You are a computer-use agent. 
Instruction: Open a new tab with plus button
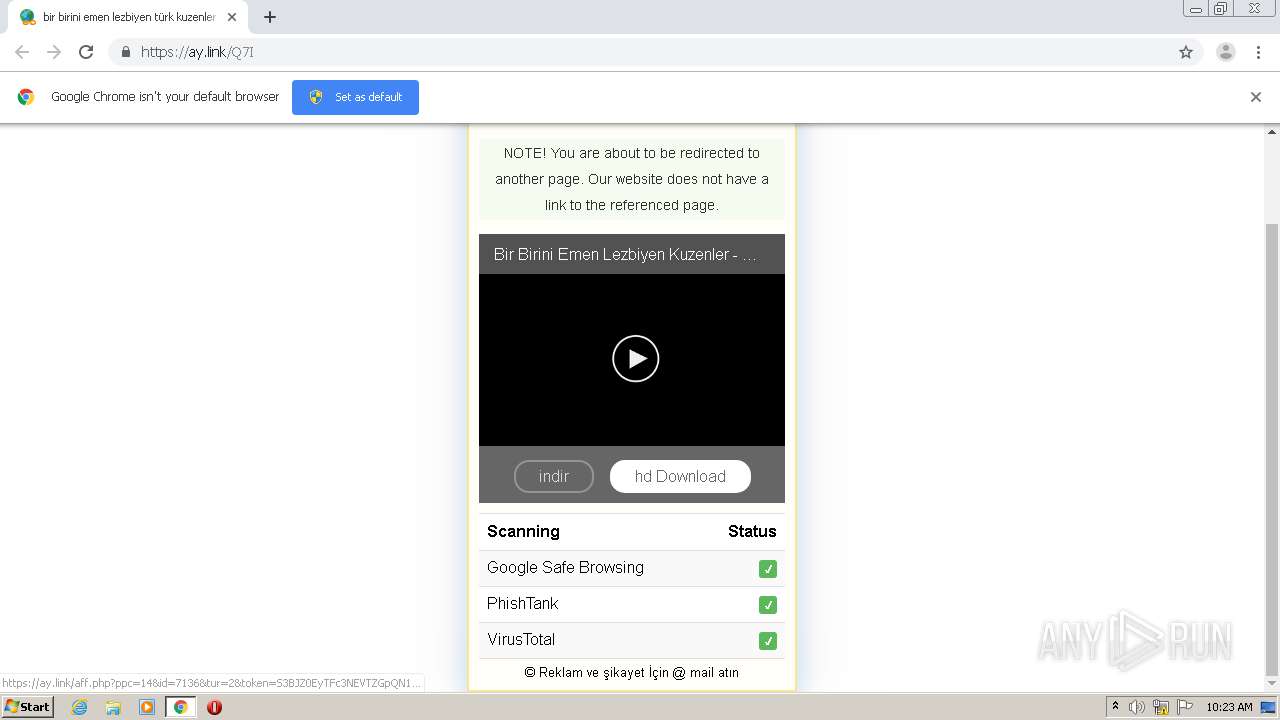coord(270,17)
